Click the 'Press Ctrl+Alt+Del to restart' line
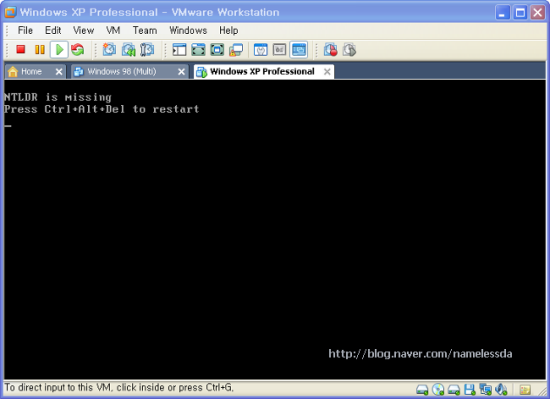550x399 pixels. (x=102, y=109)
